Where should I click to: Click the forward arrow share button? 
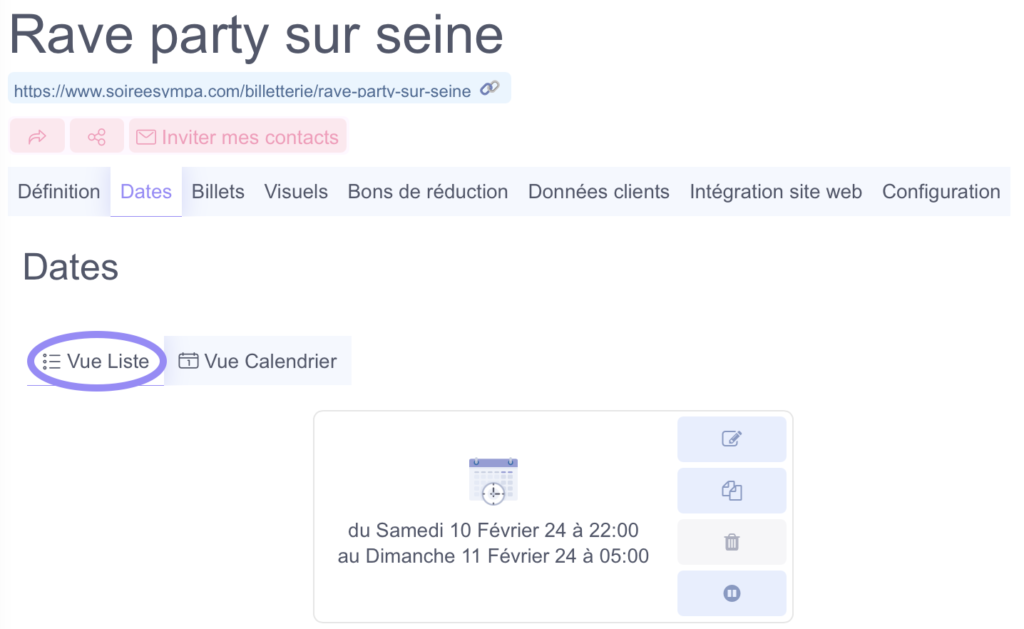click(37, 136)
